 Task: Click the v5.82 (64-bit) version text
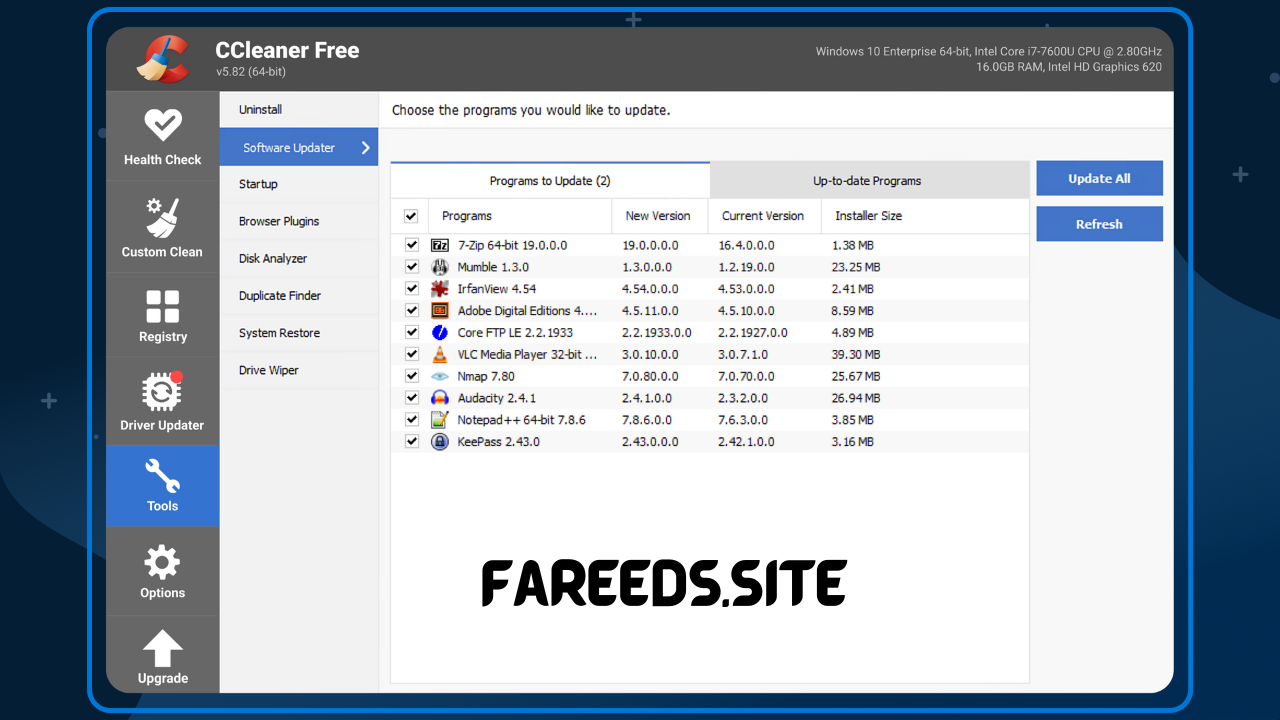tap(251, 72)
